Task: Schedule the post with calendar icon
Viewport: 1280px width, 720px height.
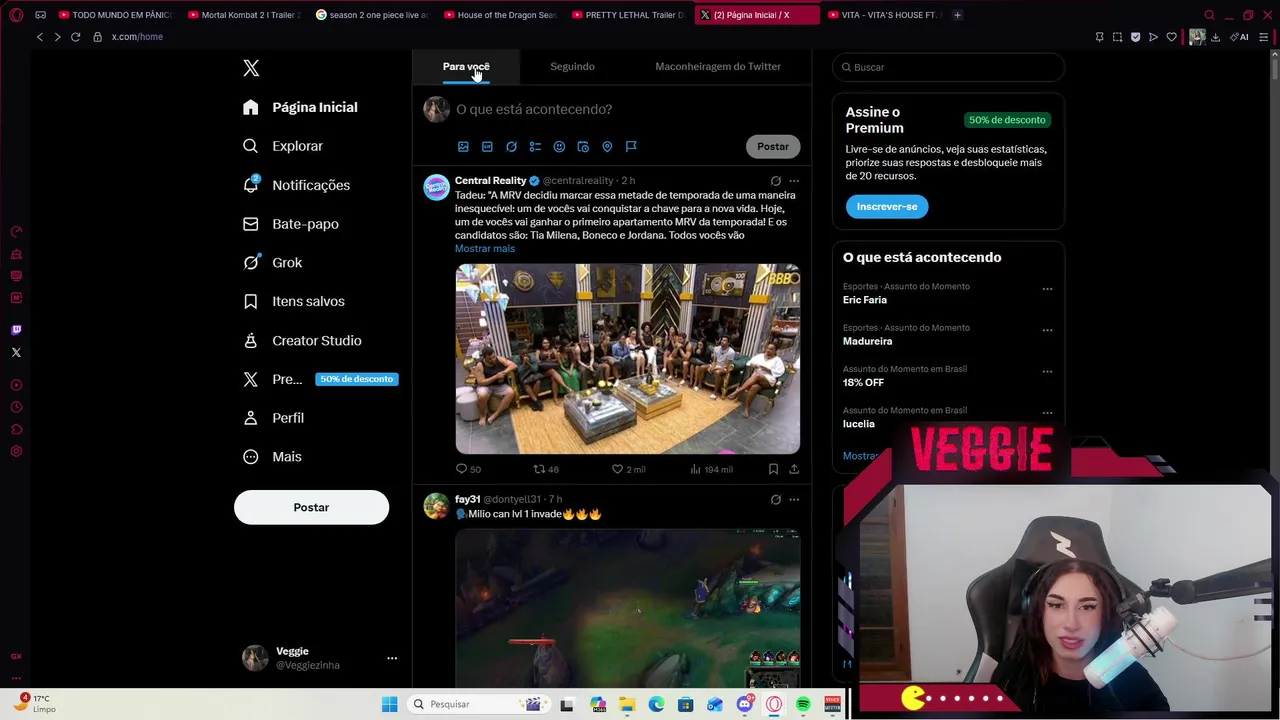Action: pyautogui.click(x=583, y=146)
